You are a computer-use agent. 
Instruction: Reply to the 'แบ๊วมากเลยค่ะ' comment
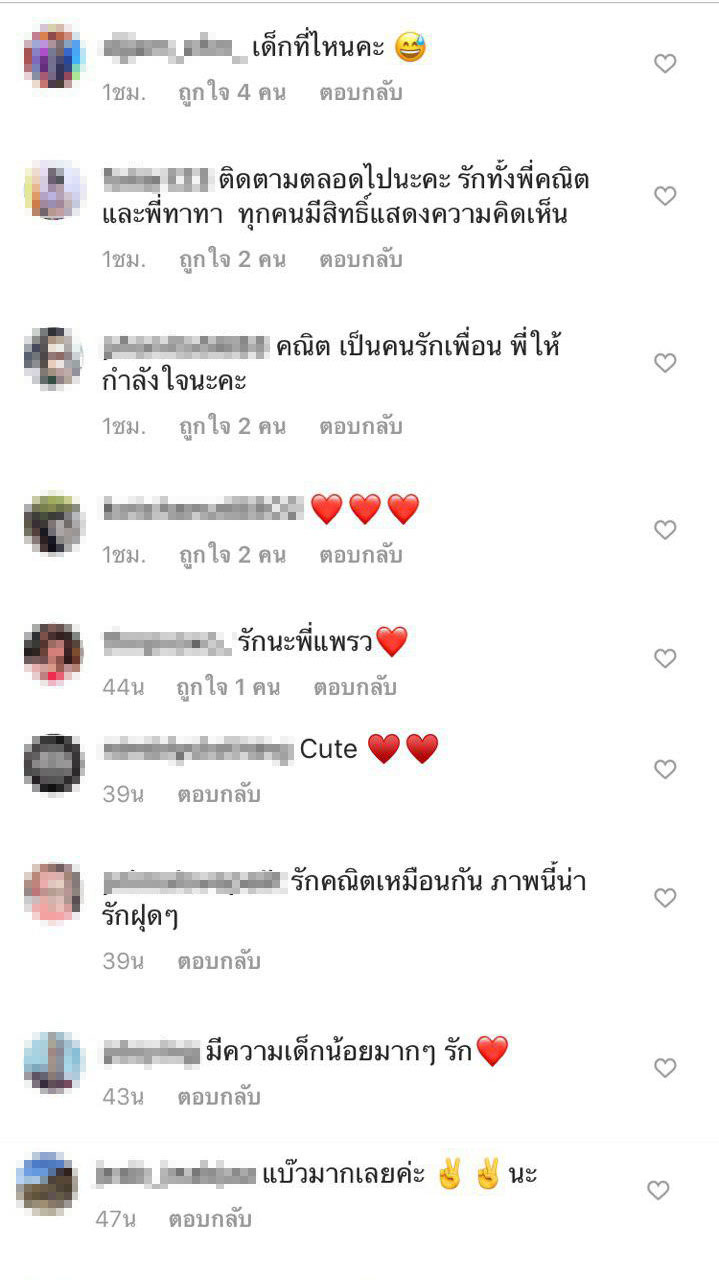pyautogui.click(x=210, y=1220)
